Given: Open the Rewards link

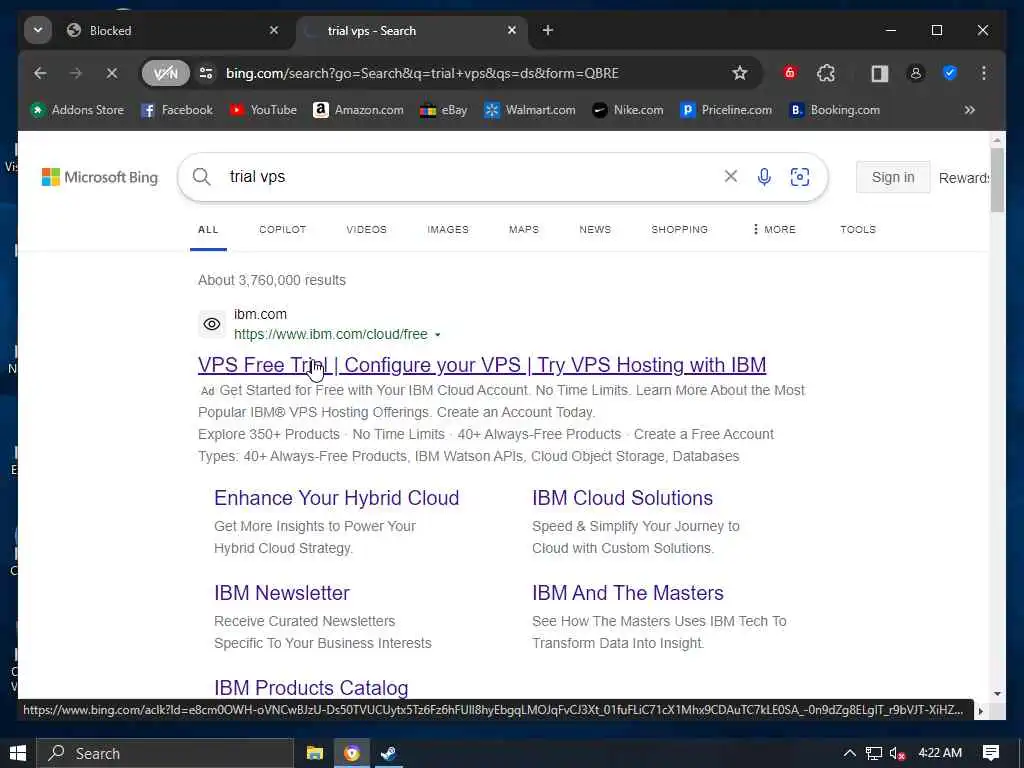Looking at the screenshot, I should pyautogui.click(x=964, y=178).
